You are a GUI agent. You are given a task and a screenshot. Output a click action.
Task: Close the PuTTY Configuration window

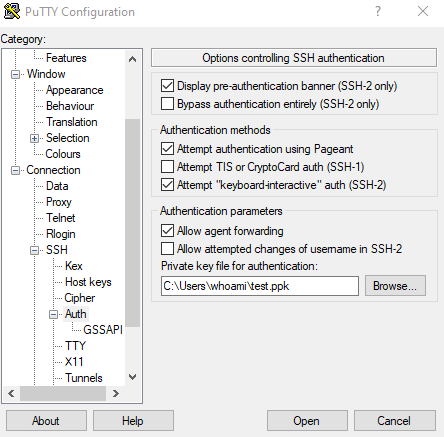point(423,12)
